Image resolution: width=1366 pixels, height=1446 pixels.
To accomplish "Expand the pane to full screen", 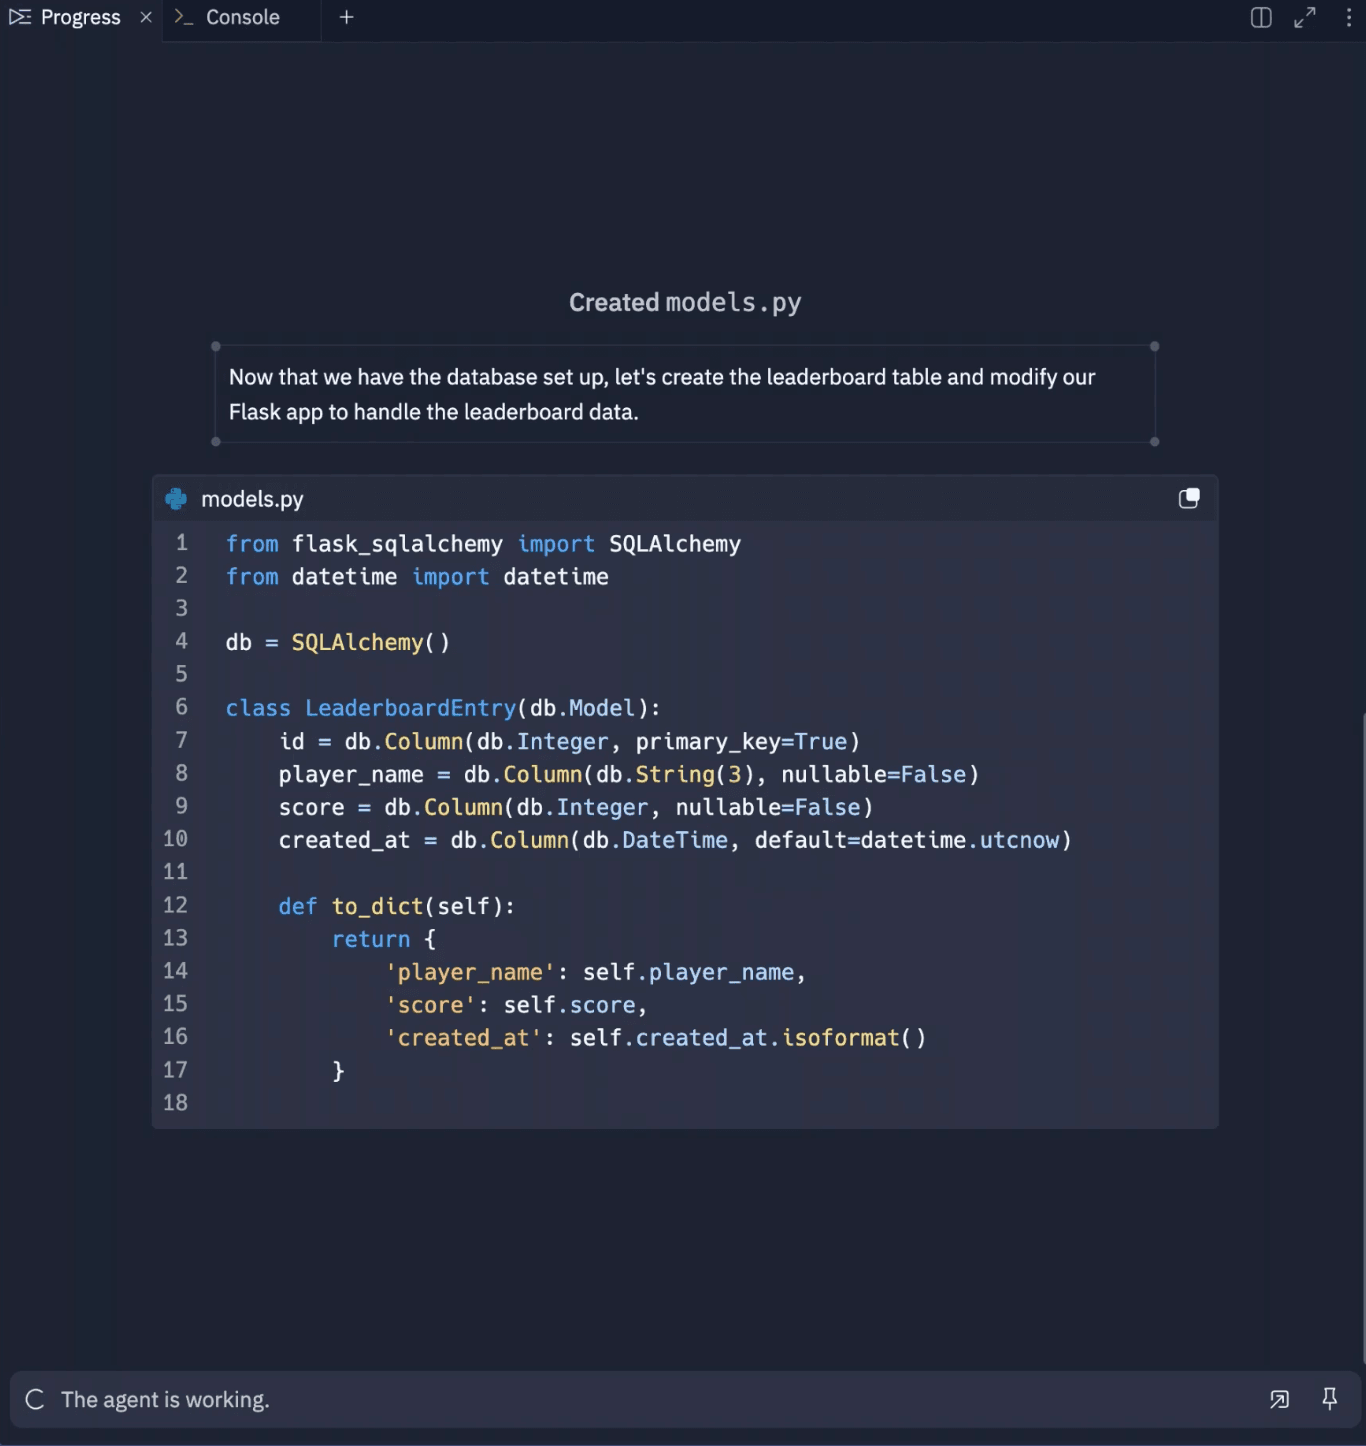I will (1305, 18).
